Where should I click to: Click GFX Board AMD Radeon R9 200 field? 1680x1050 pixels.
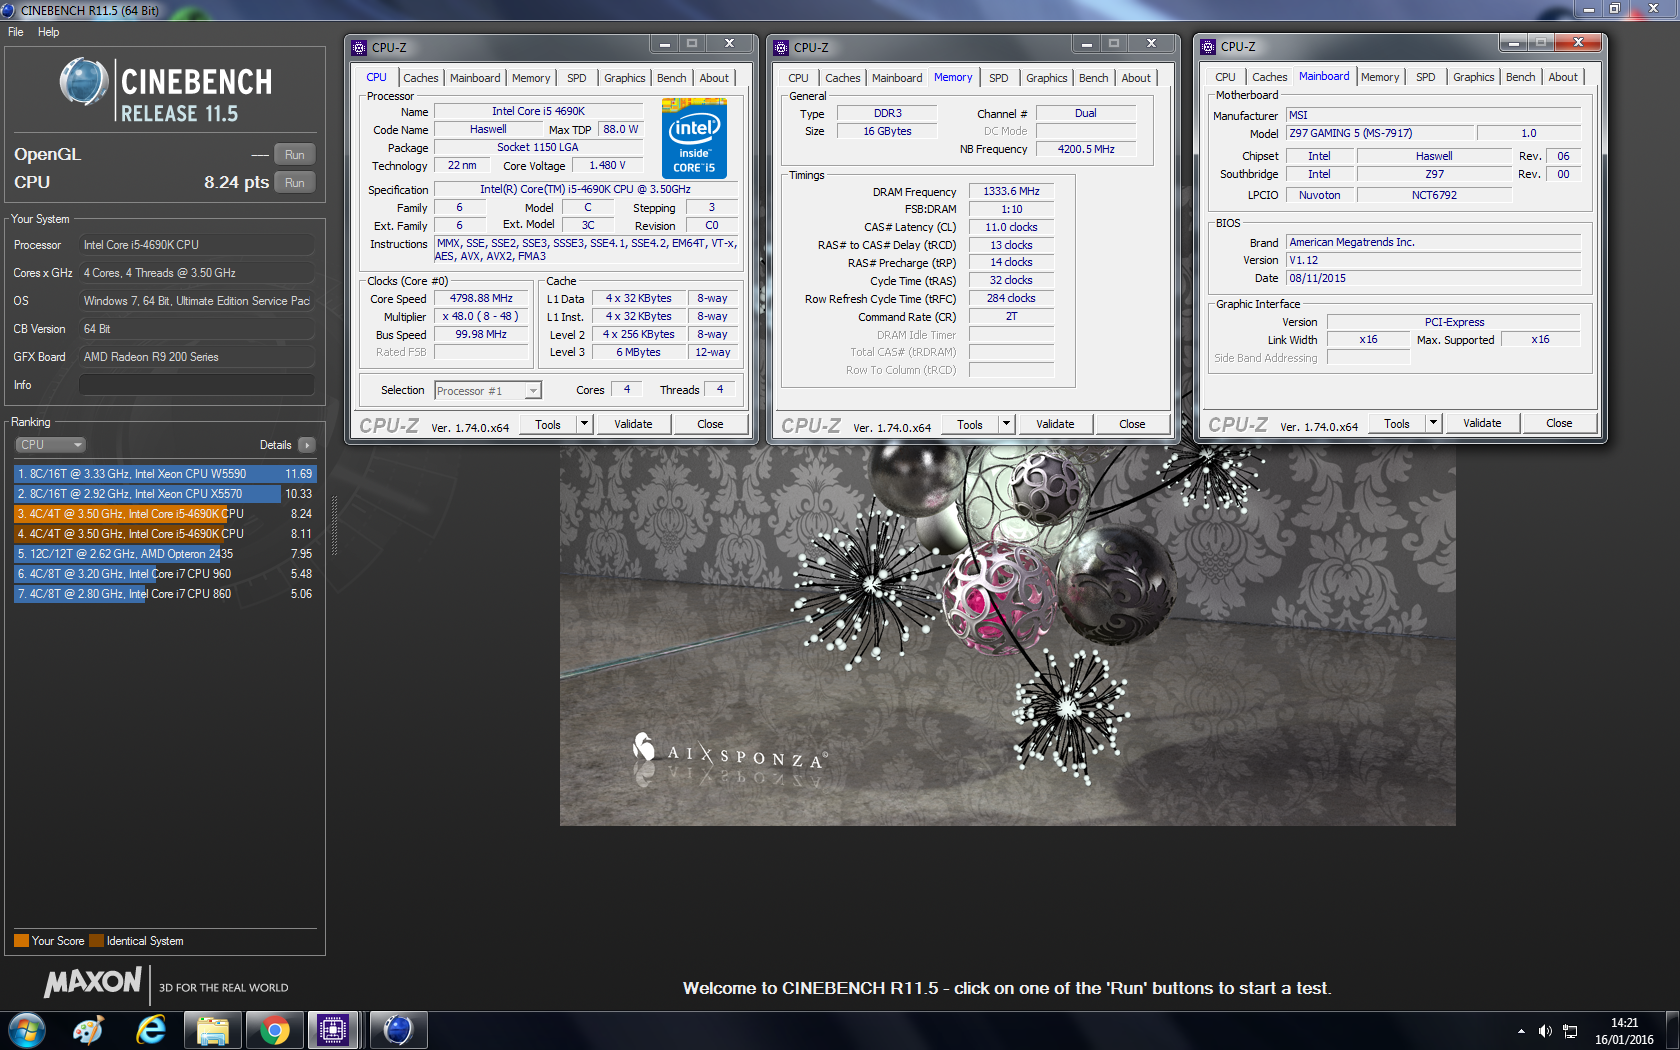197,357
